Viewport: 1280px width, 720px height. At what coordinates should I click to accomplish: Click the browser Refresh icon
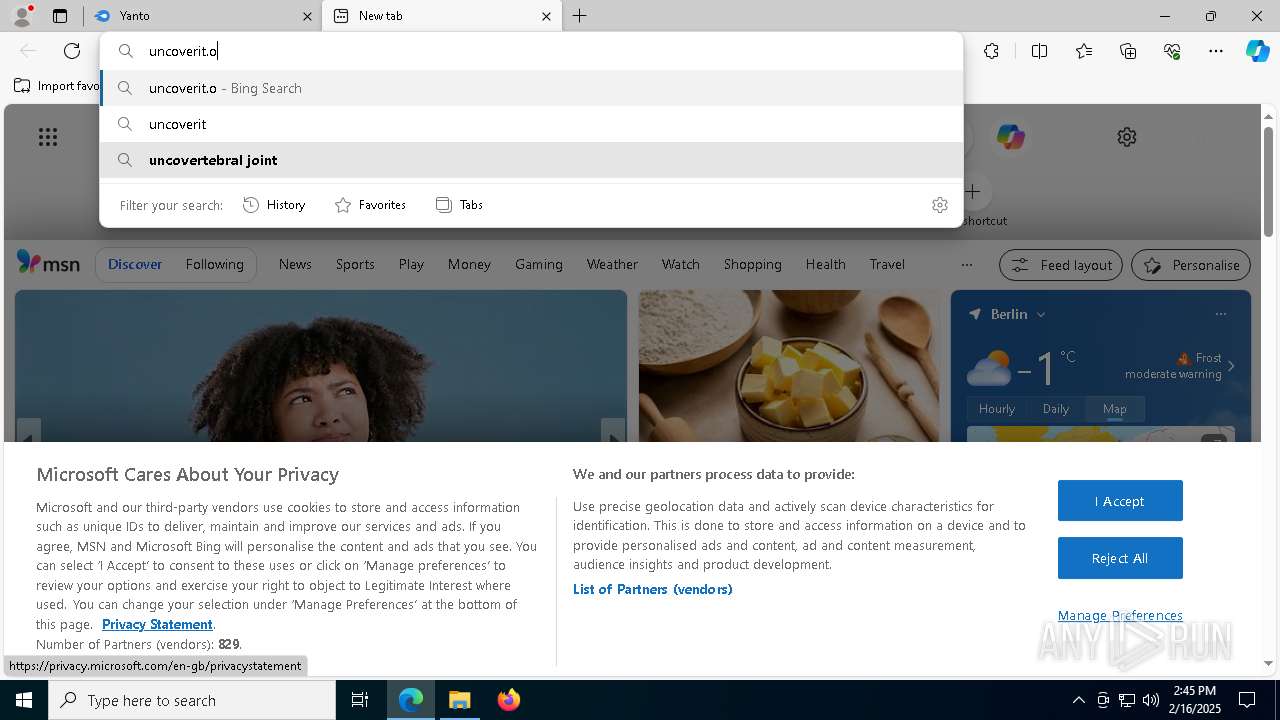72,51
